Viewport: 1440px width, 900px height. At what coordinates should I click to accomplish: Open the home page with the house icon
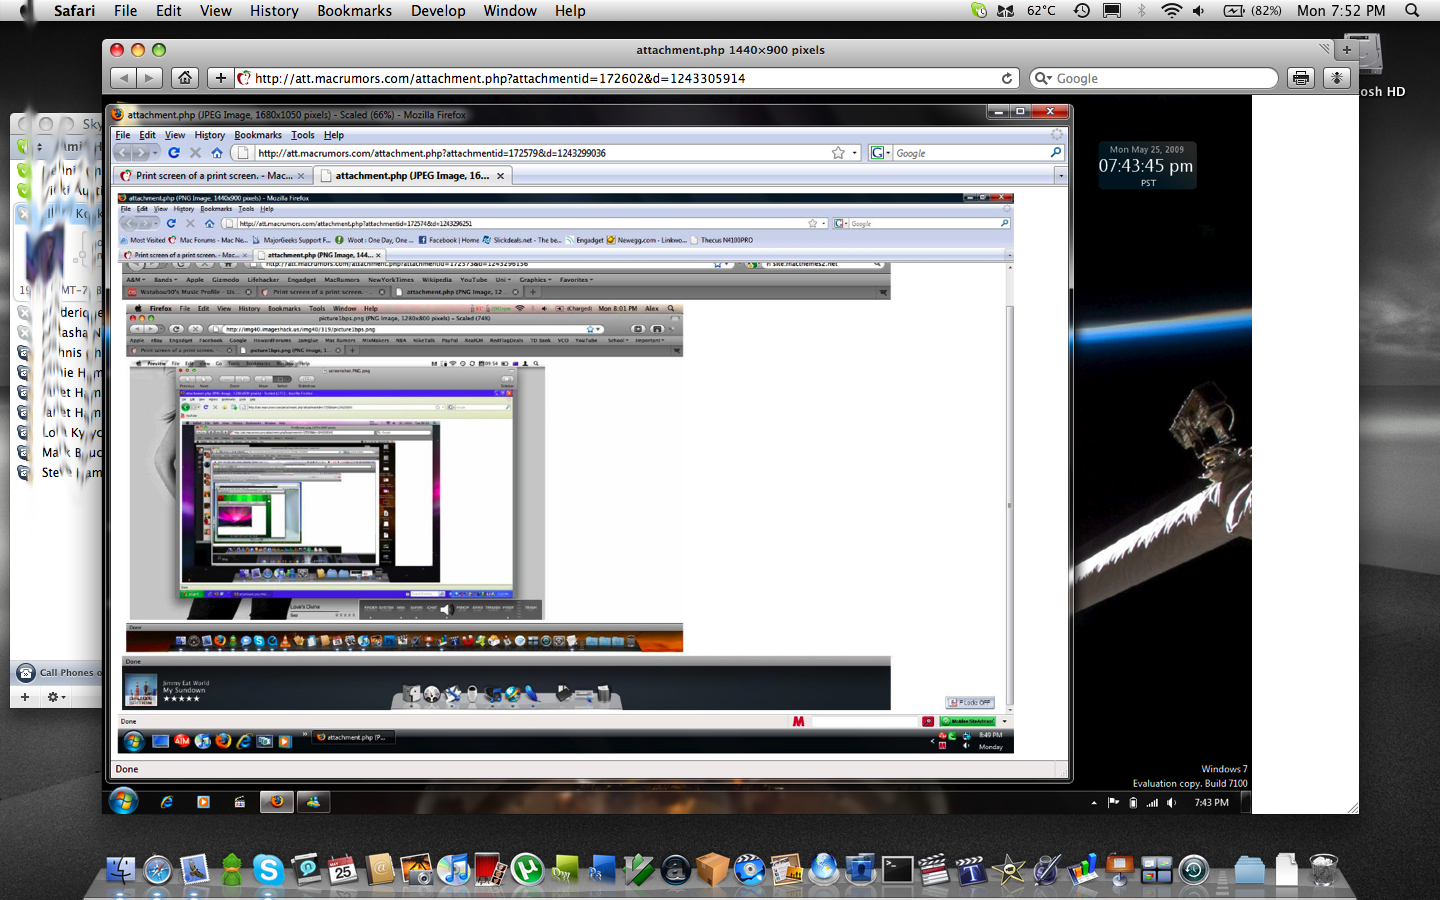point(185,78)
